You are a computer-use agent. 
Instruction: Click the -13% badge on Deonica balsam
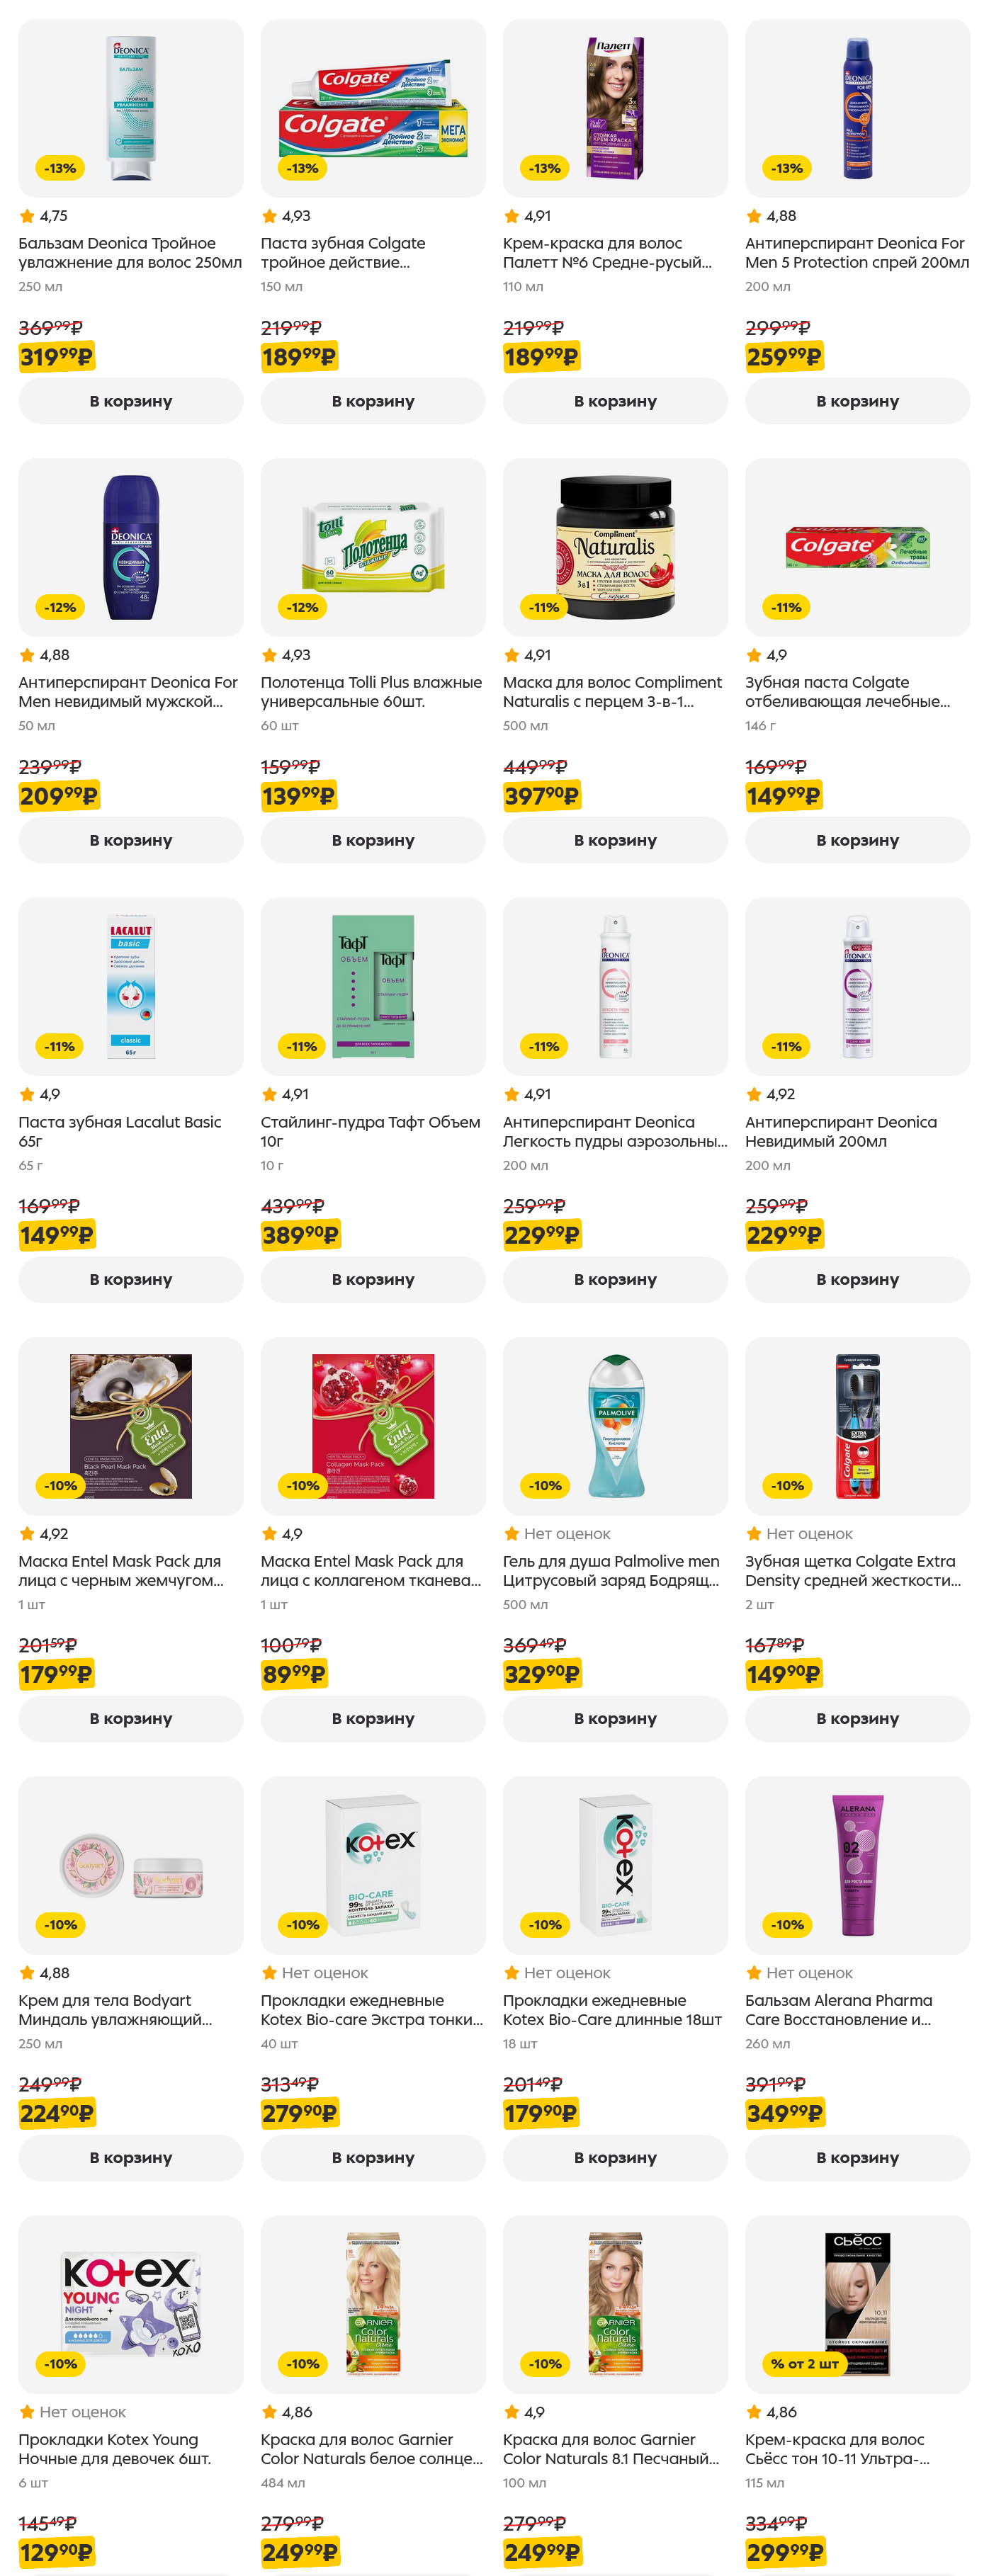tap(60, 169)
